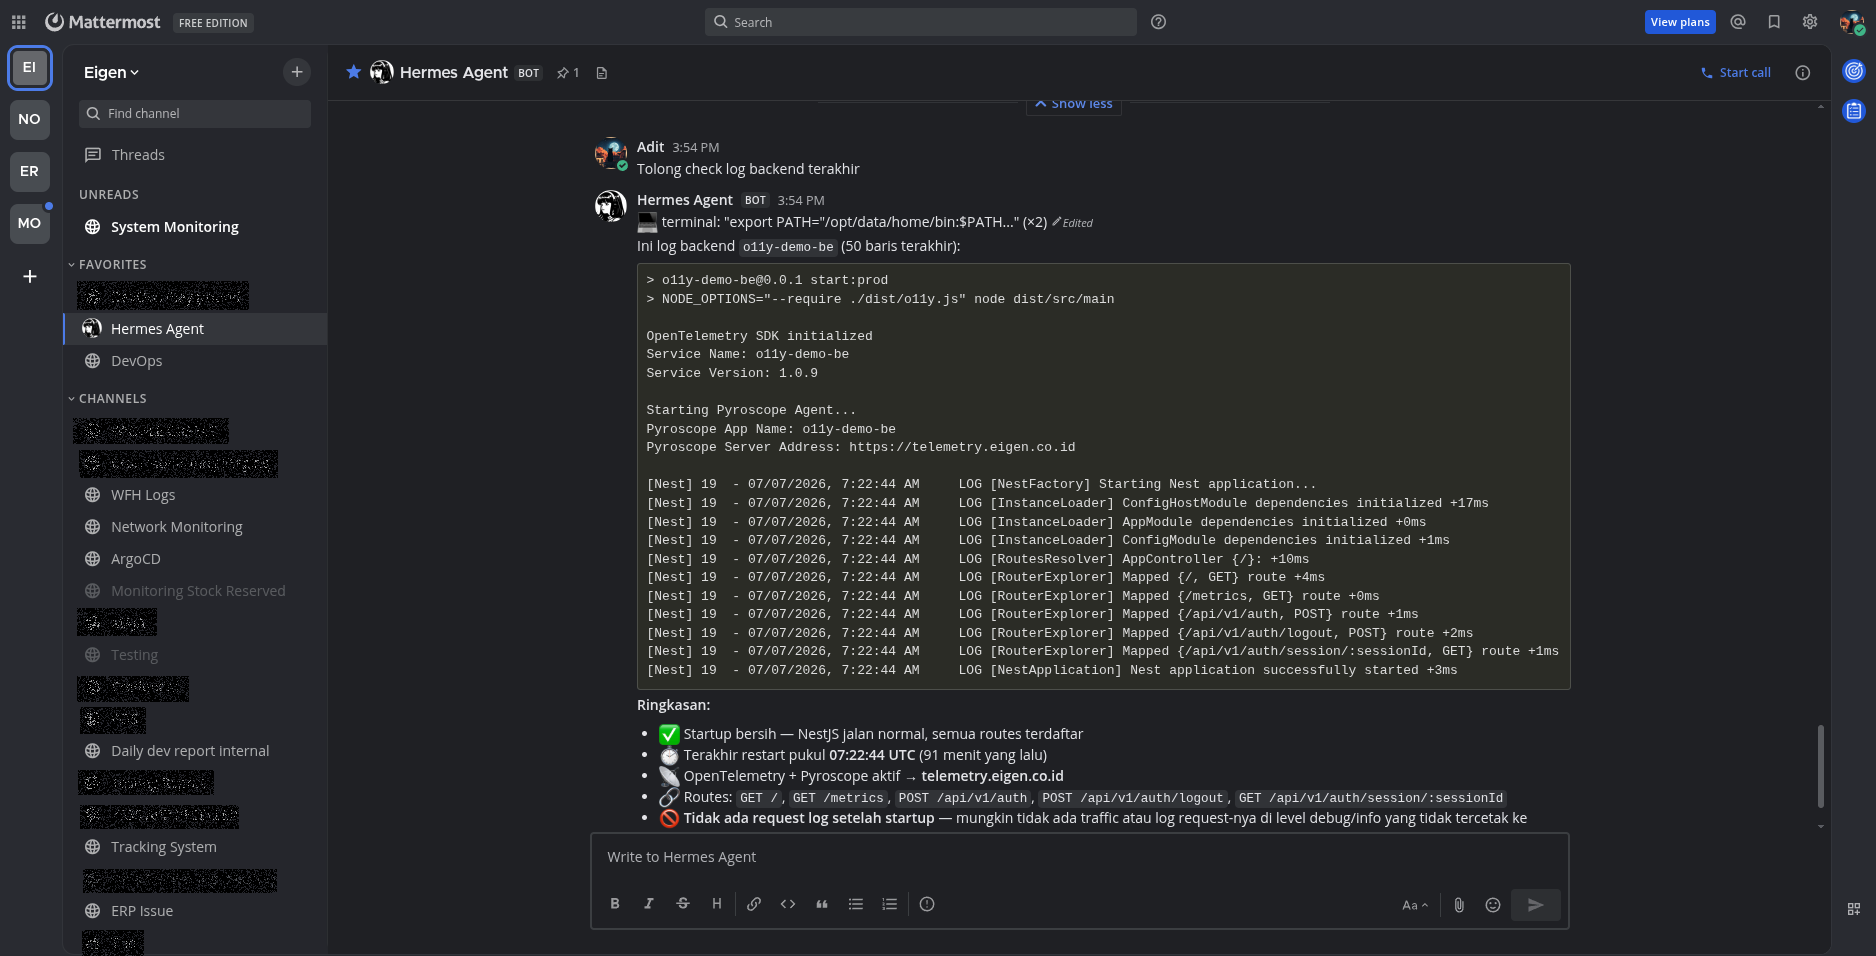Open DevOps channel
The height and width of the screenshot is (956, 1876).
coord(195,361)
